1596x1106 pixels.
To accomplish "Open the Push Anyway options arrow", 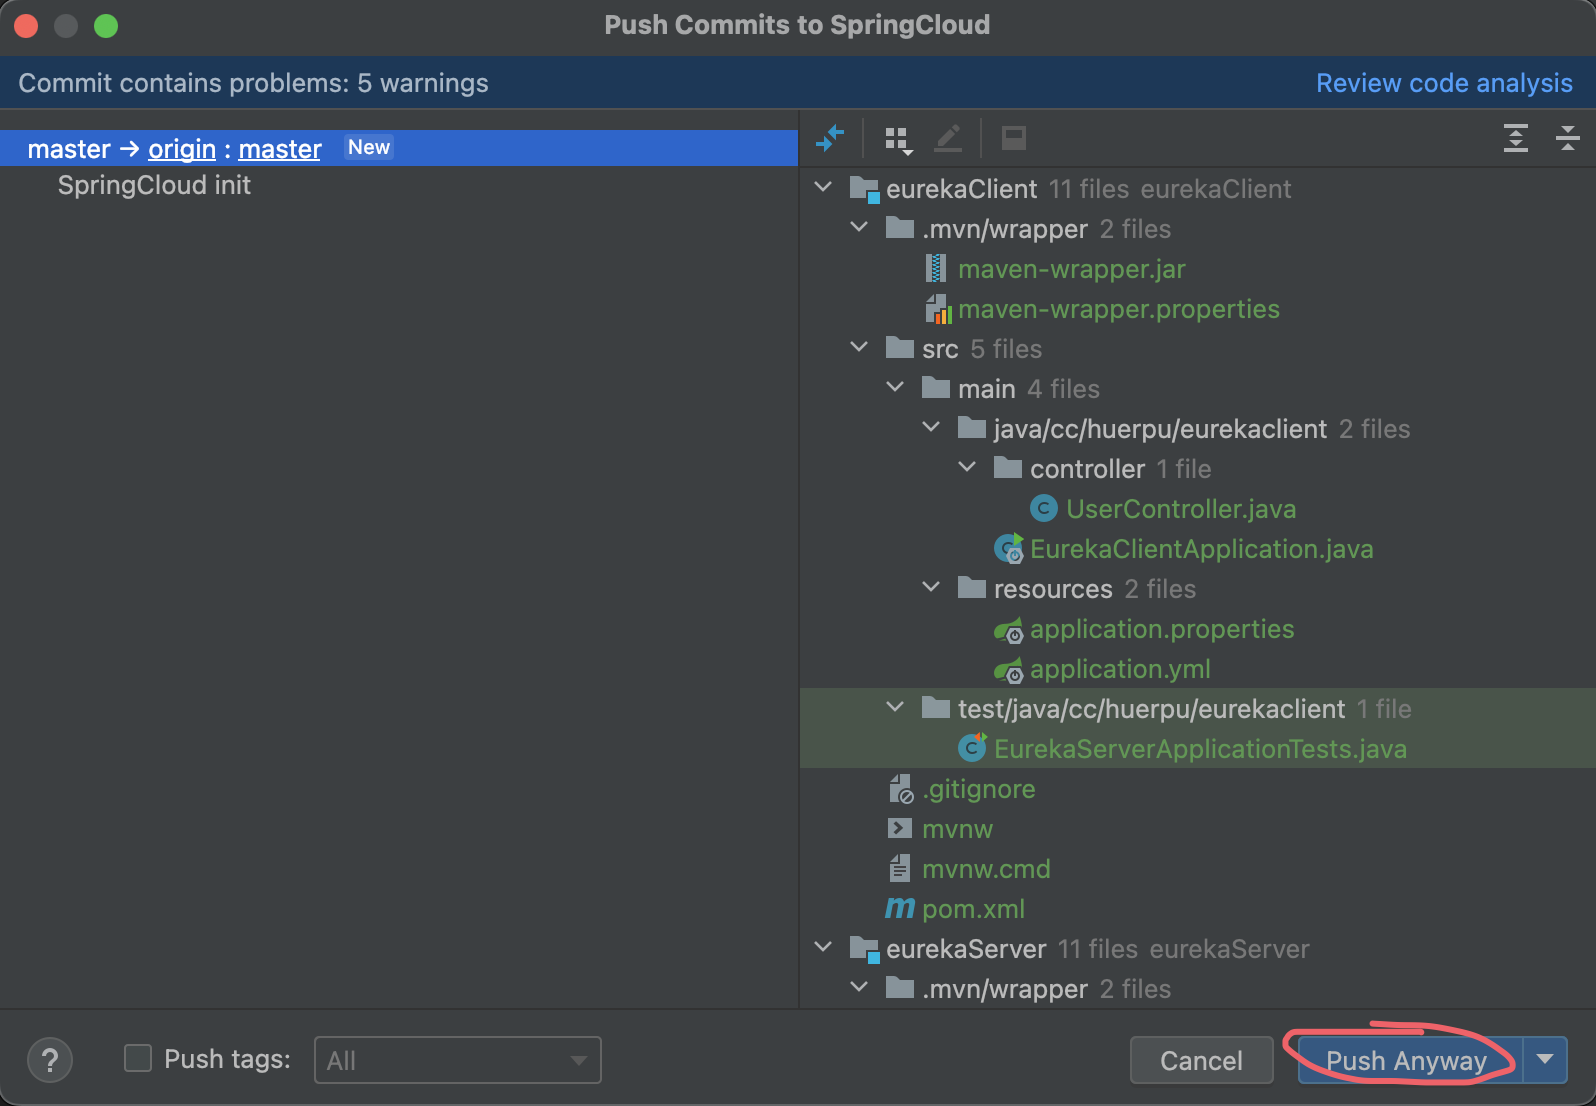I will (x=1545, y=1060).
